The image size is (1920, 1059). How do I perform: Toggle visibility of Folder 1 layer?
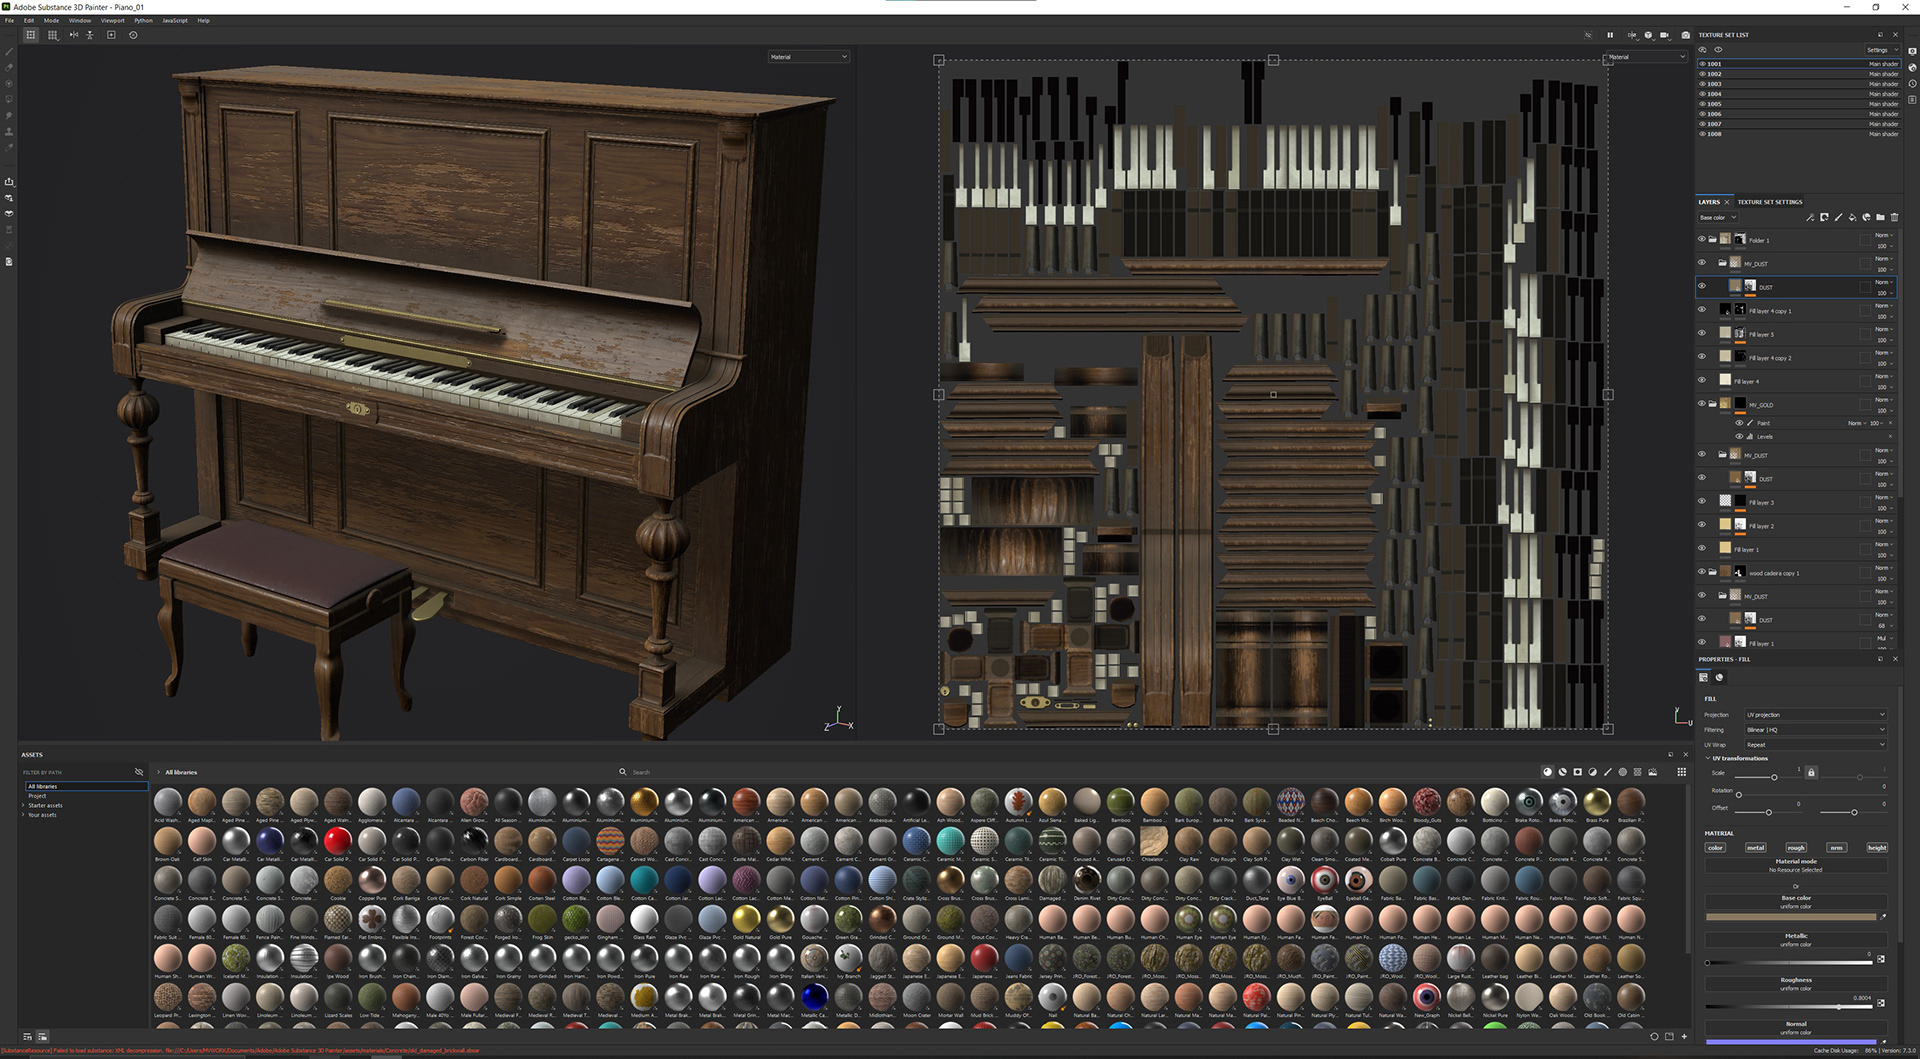tap(1701, 240)
